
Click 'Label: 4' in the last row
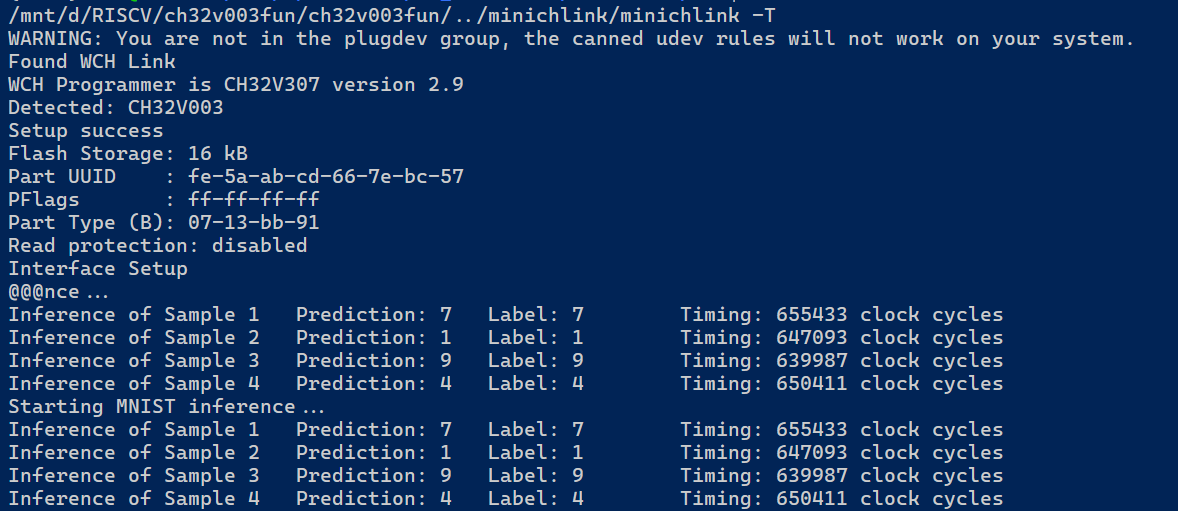tap(535, 498)
